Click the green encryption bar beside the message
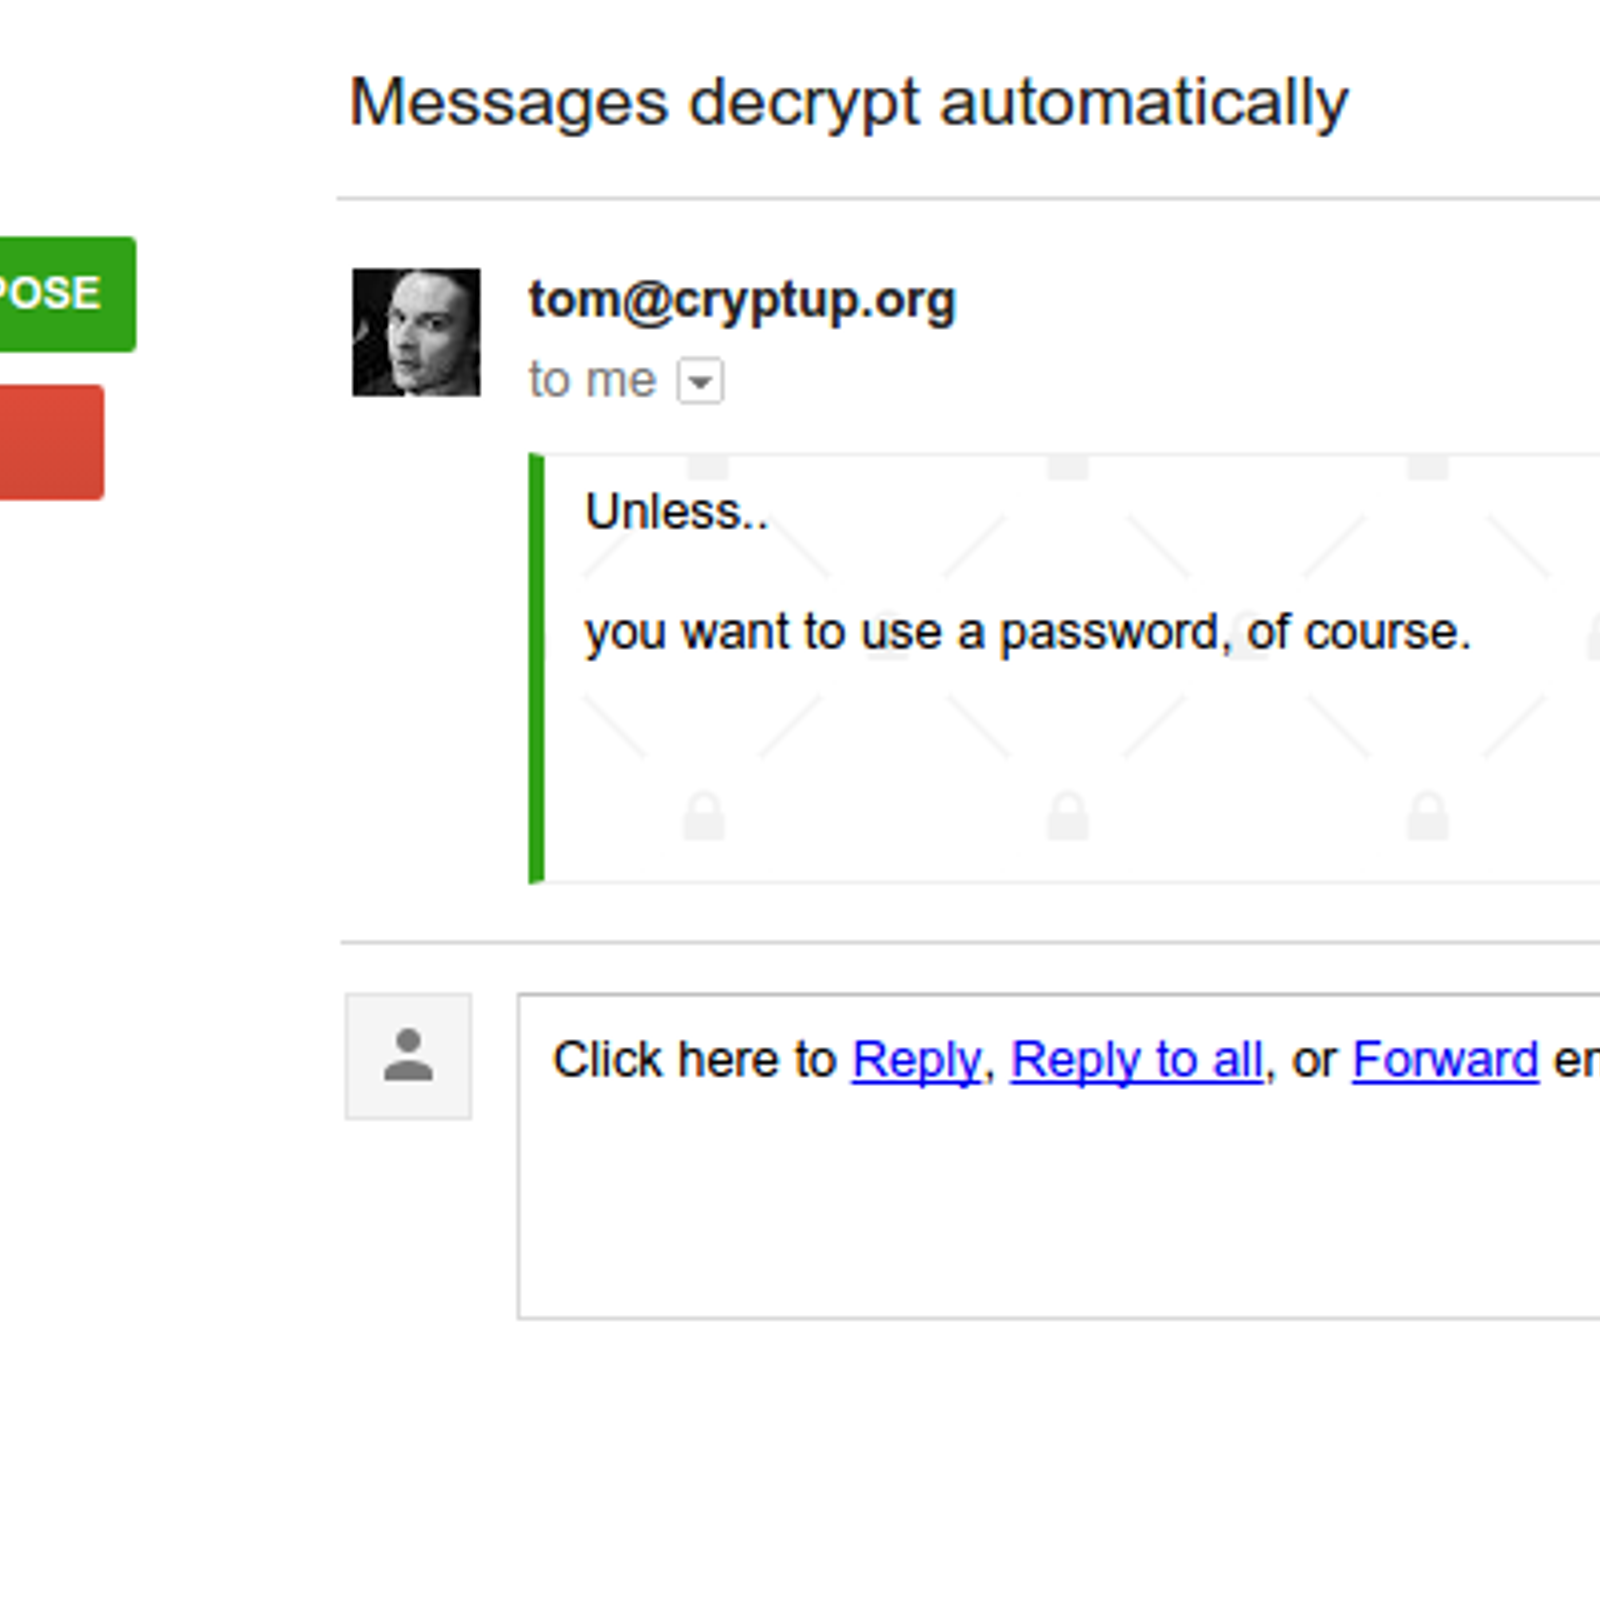 (x=536, y=668)
